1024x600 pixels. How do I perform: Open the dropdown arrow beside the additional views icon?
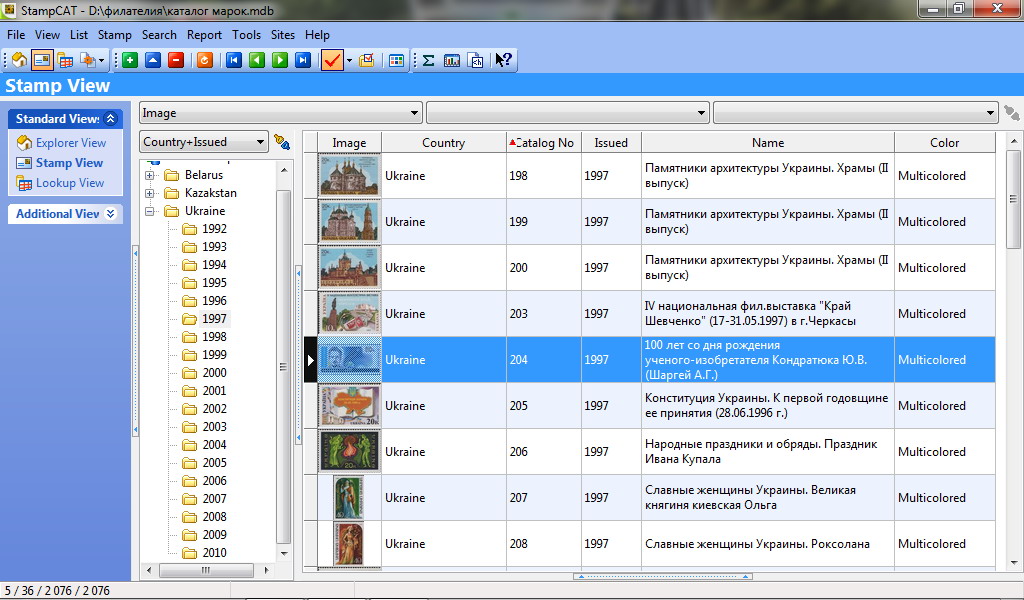coord(101,61)
